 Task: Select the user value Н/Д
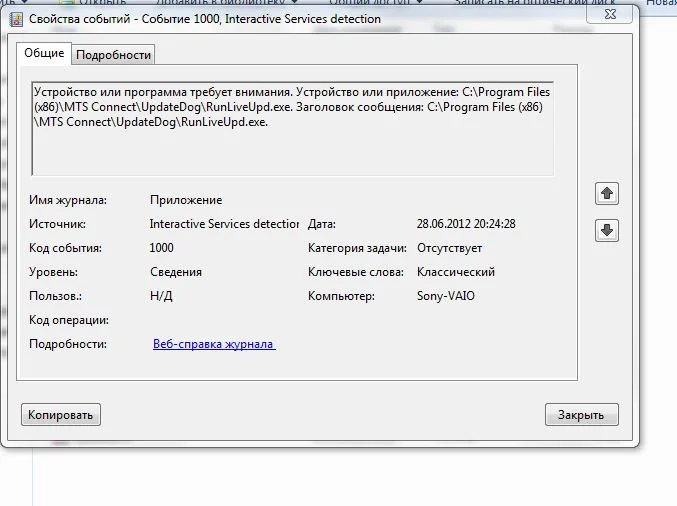click(161, 296)
